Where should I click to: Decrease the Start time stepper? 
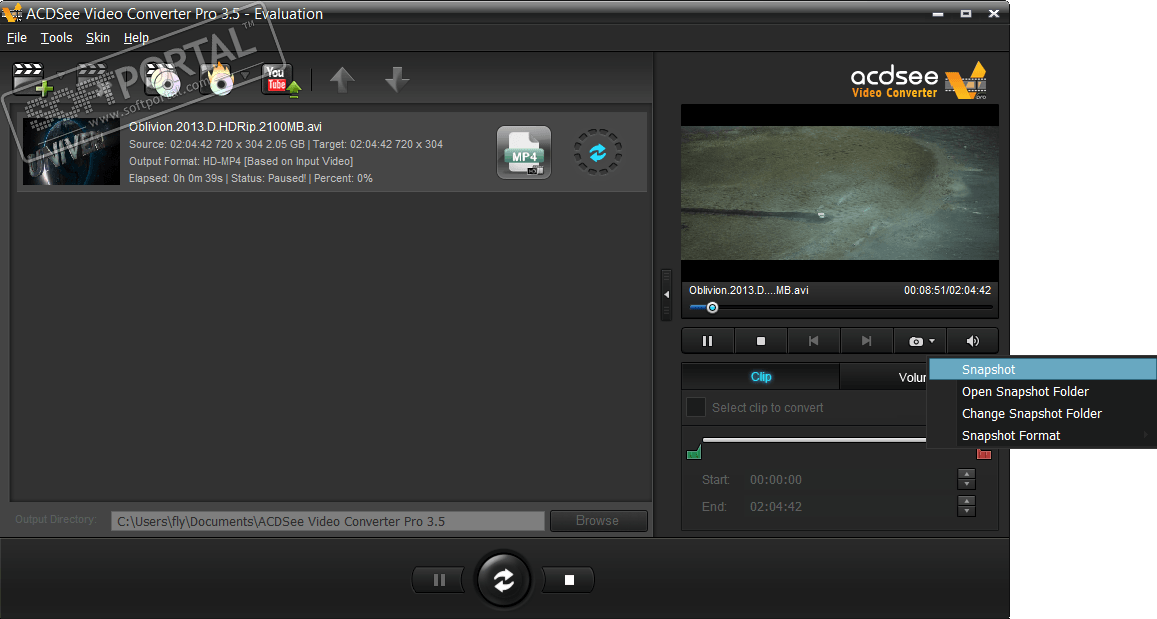tap(967, 485)
